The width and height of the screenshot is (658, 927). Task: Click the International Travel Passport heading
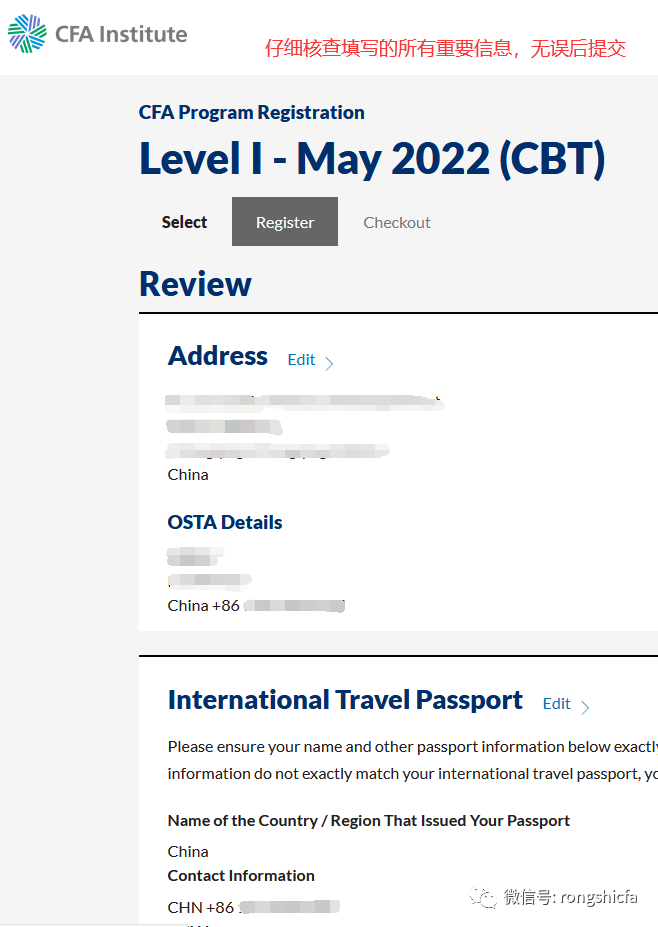tap(345, 700)
